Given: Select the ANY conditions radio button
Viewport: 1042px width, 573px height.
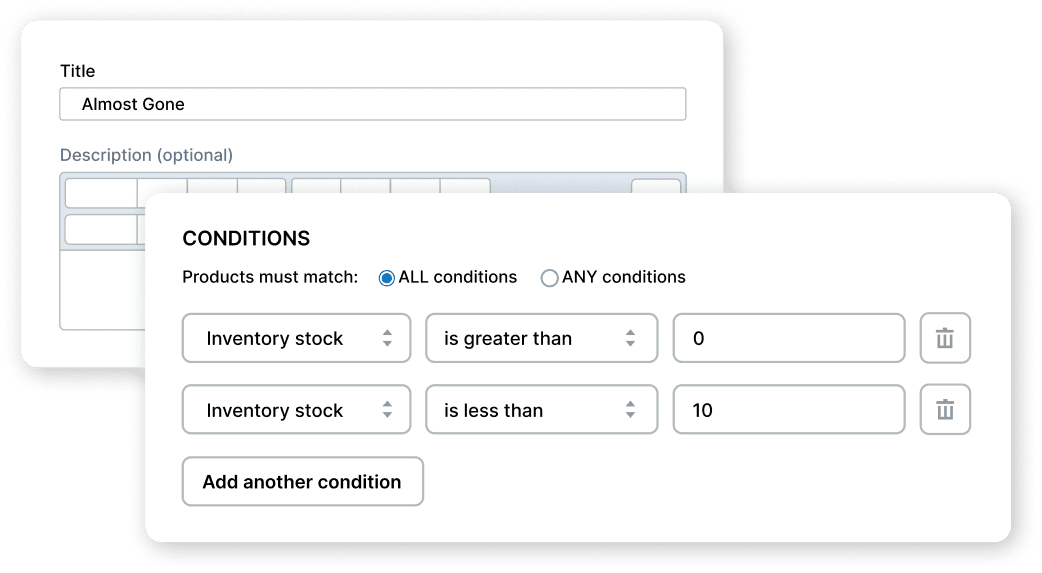Looking at the screenshot, I should 549,278.
